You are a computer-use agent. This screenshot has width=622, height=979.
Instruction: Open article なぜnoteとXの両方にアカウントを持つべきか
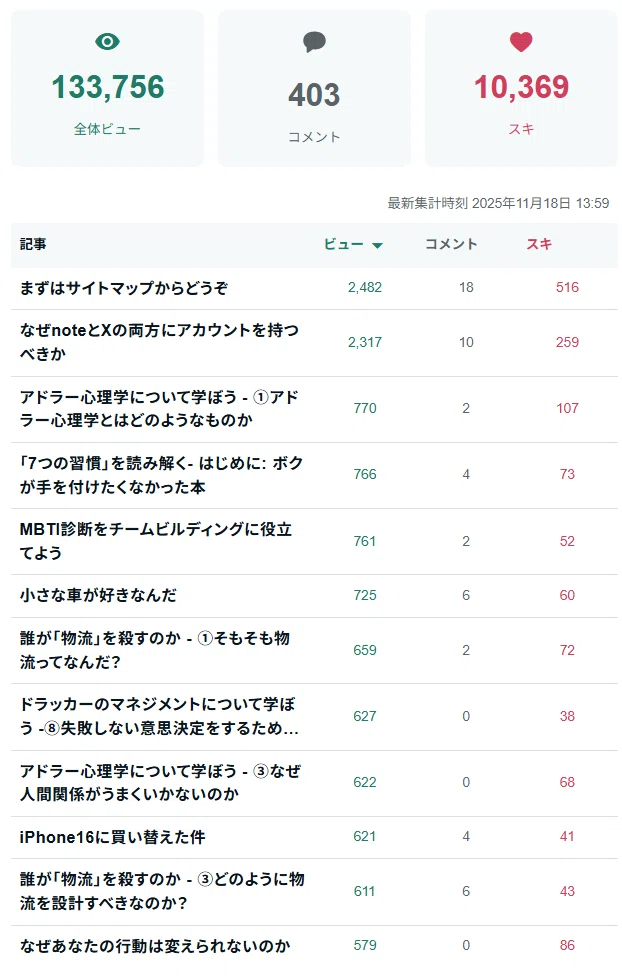[159, 342]
